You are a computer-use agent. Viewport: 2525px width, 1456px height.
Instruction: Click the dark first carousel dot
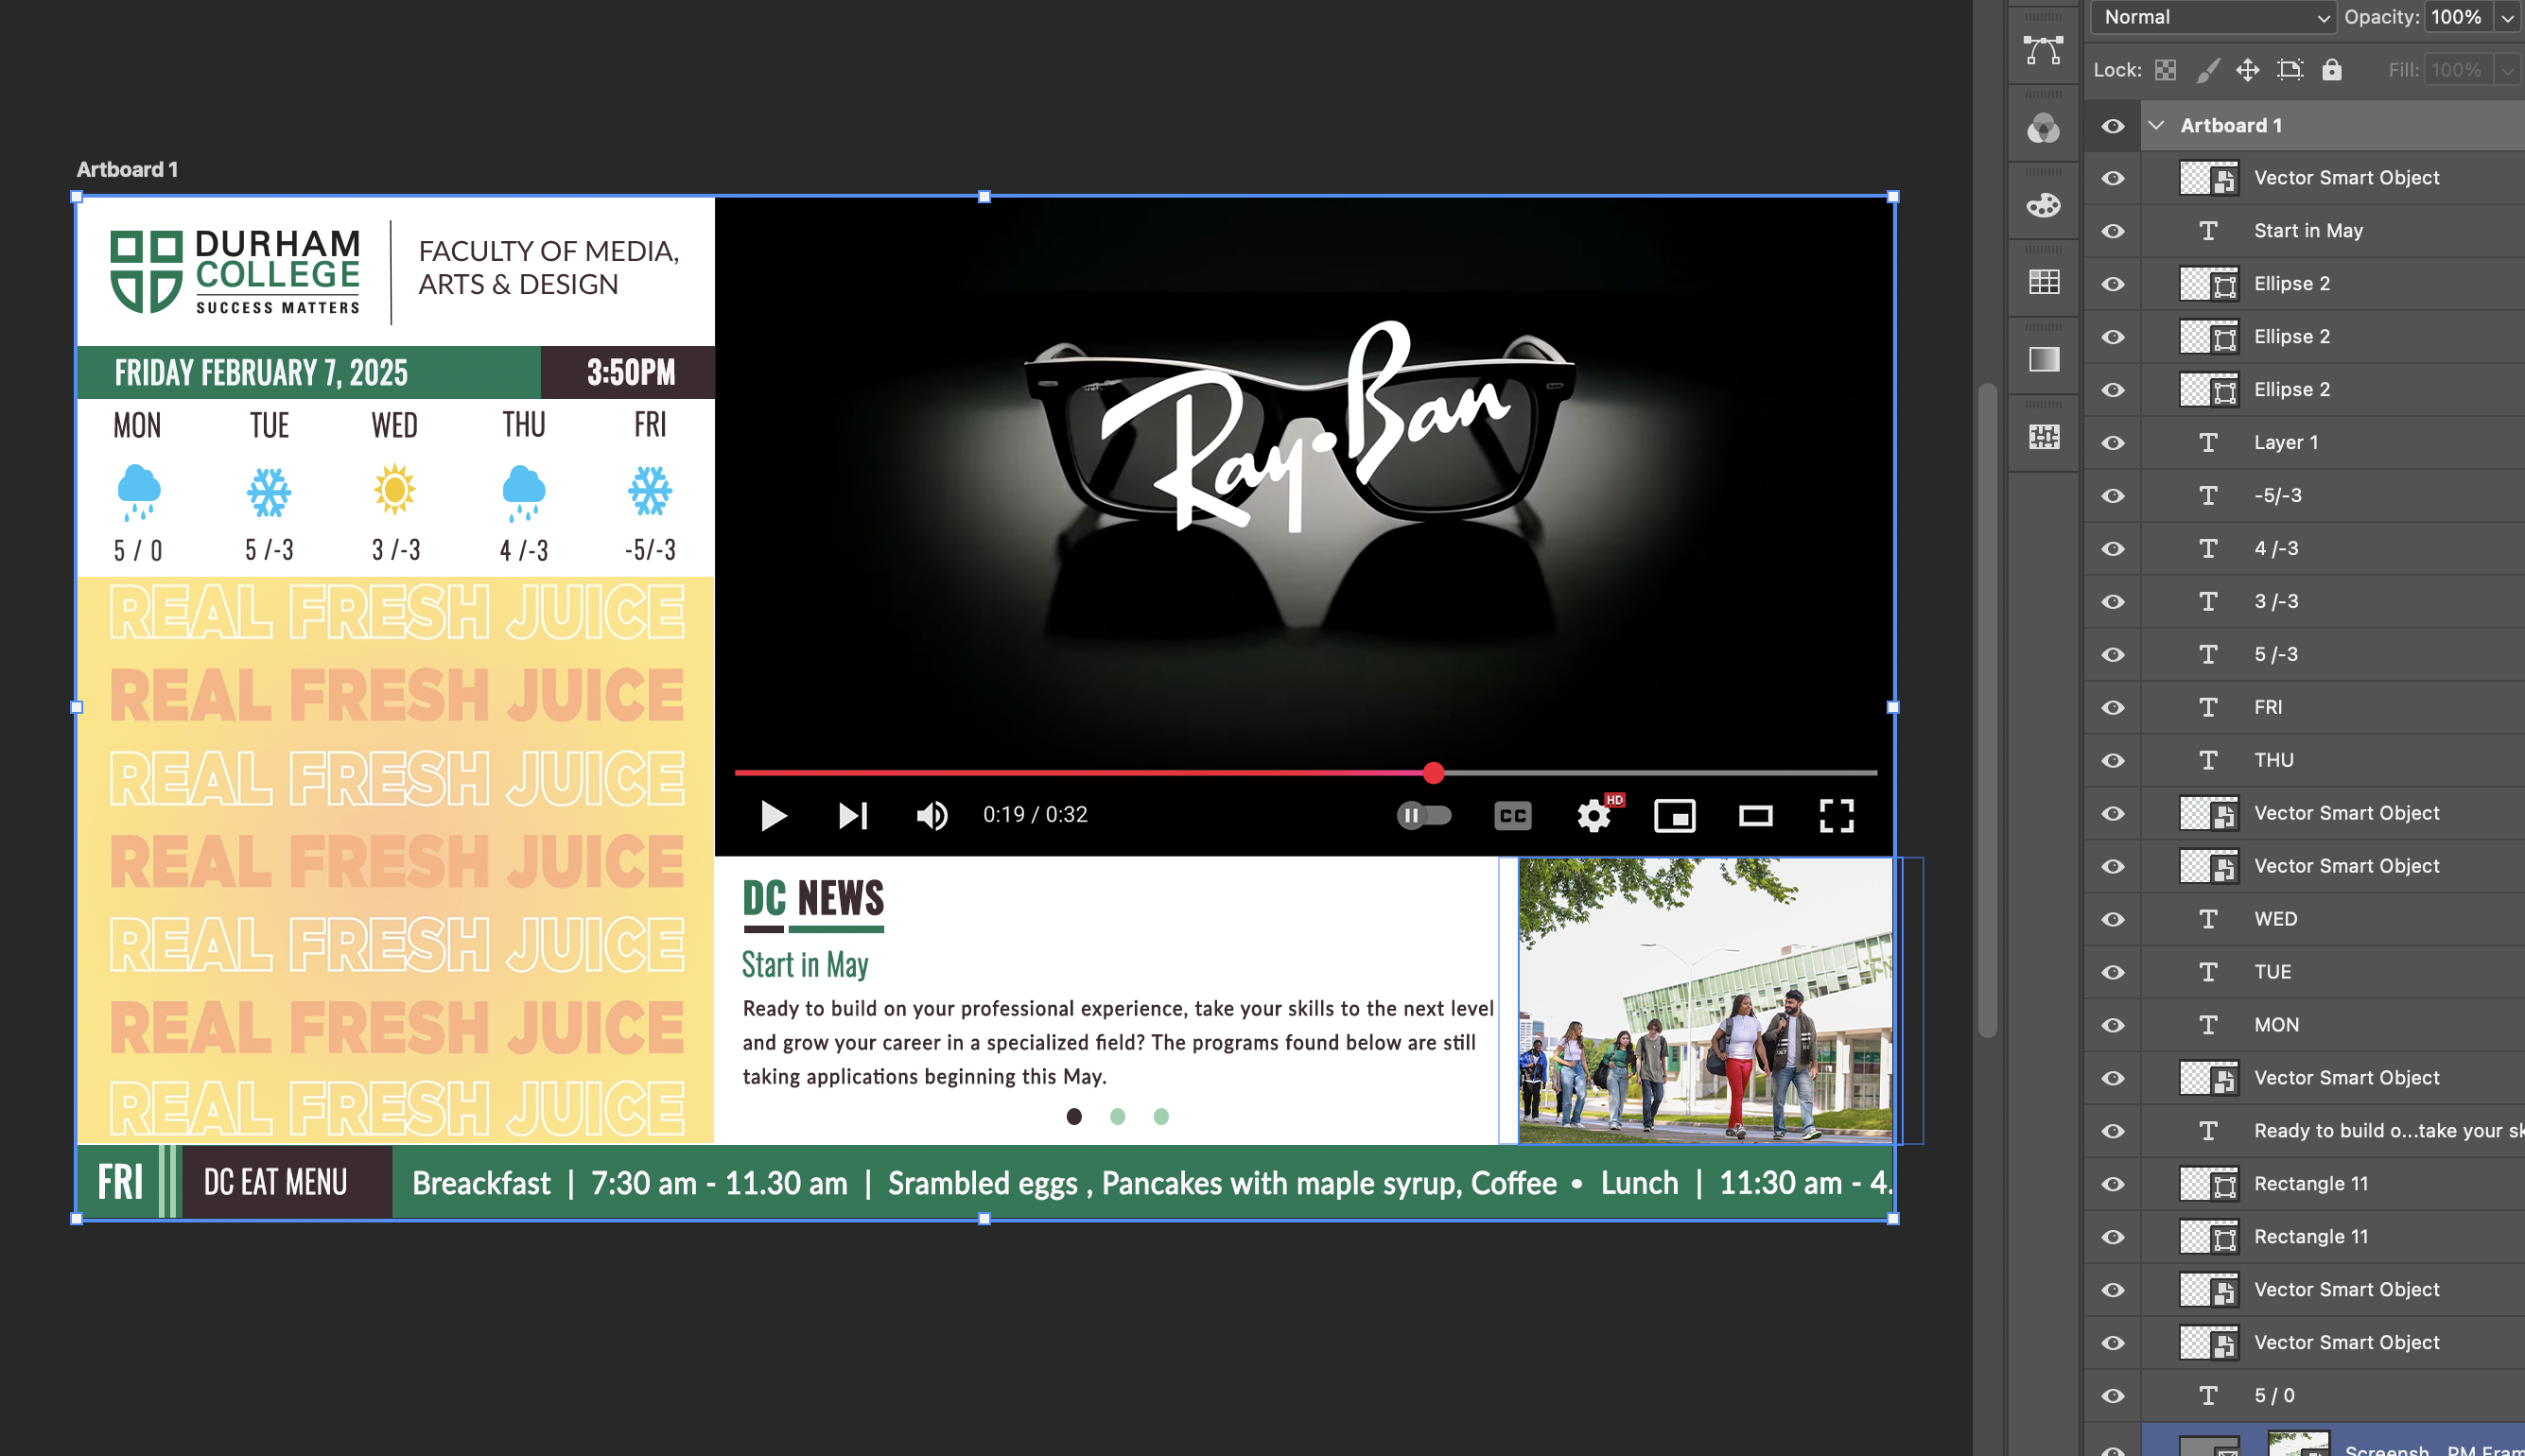point(1074,1117)
